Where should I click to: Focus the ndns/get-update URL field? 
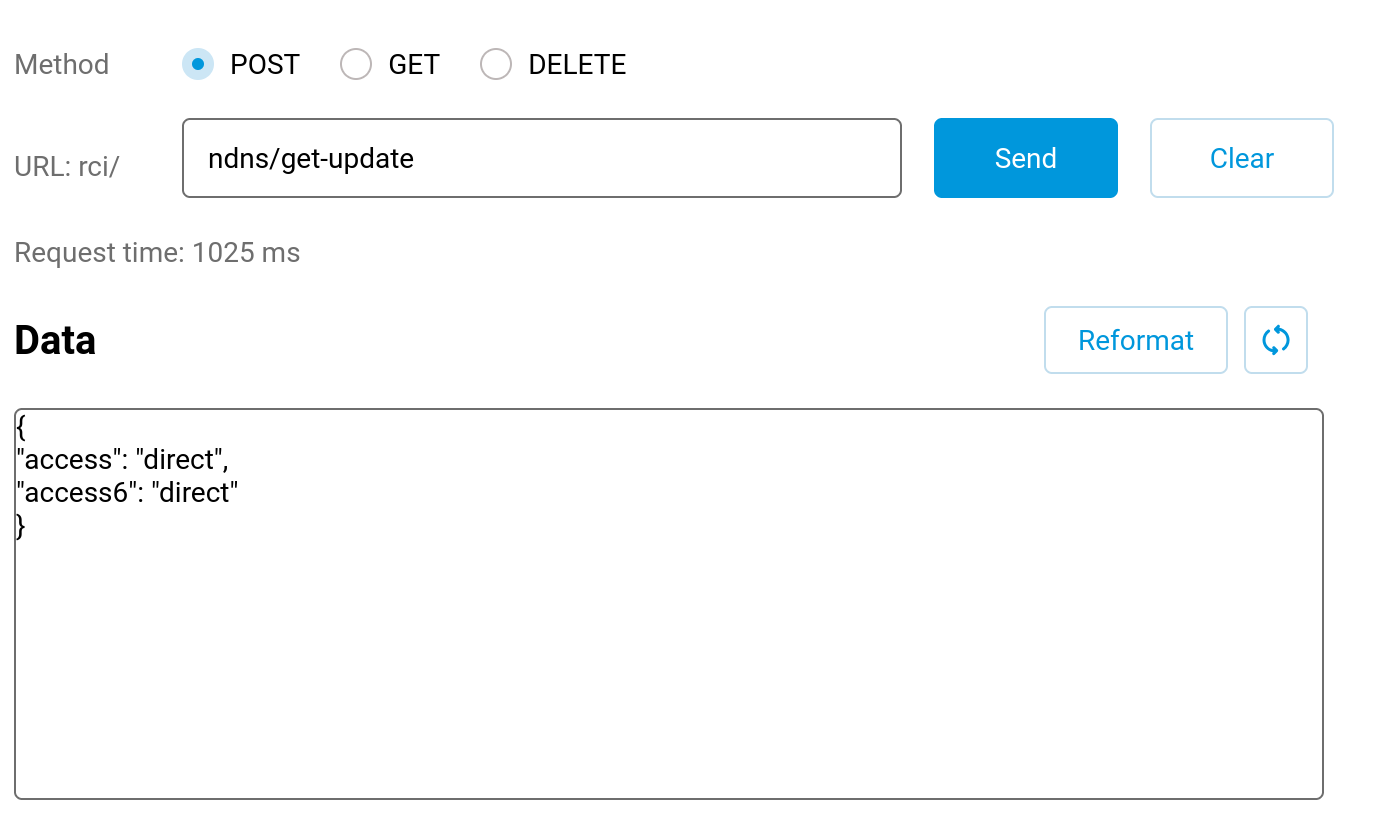point(542,158)
